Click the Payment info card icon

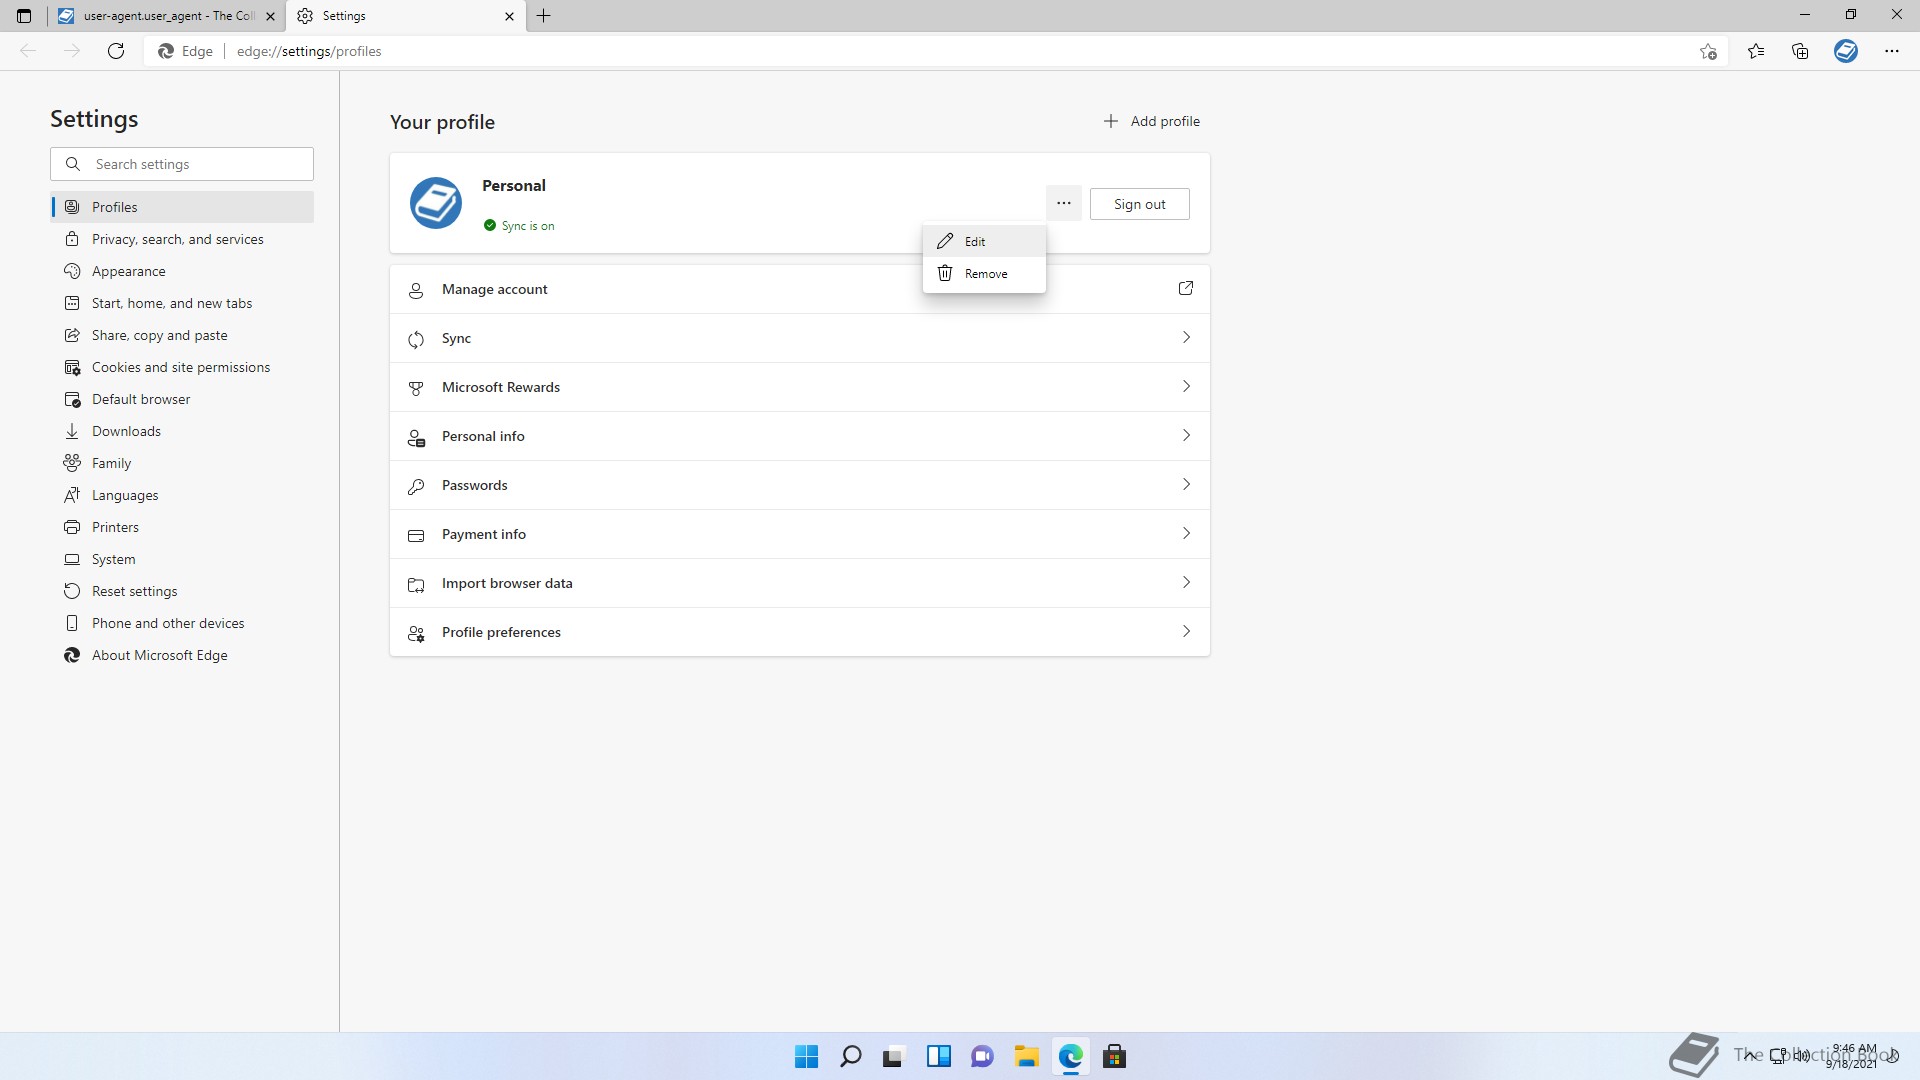(416, 535)
